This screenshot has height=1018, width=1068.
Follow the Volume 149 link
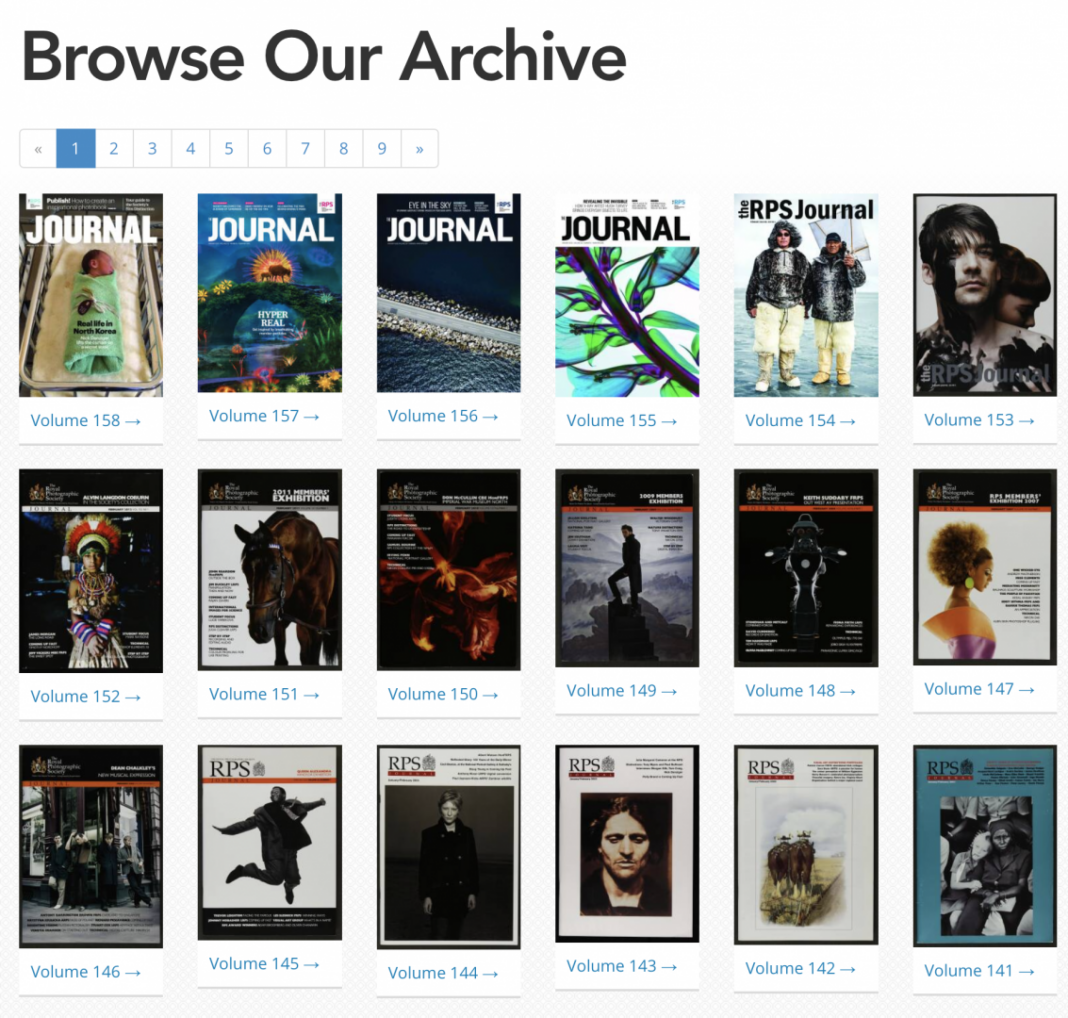click(x=621, y=690)
